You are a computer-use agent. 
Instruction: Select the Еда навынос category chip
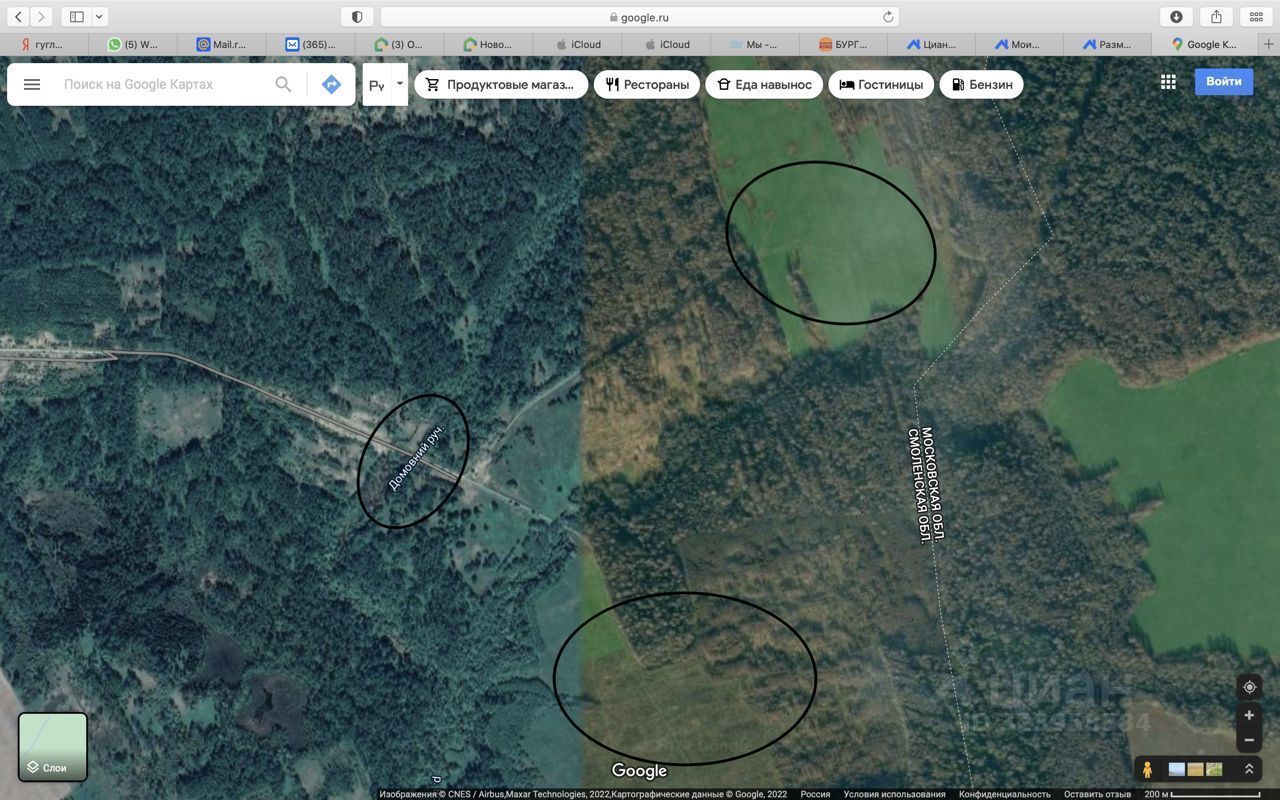point(764,85)
